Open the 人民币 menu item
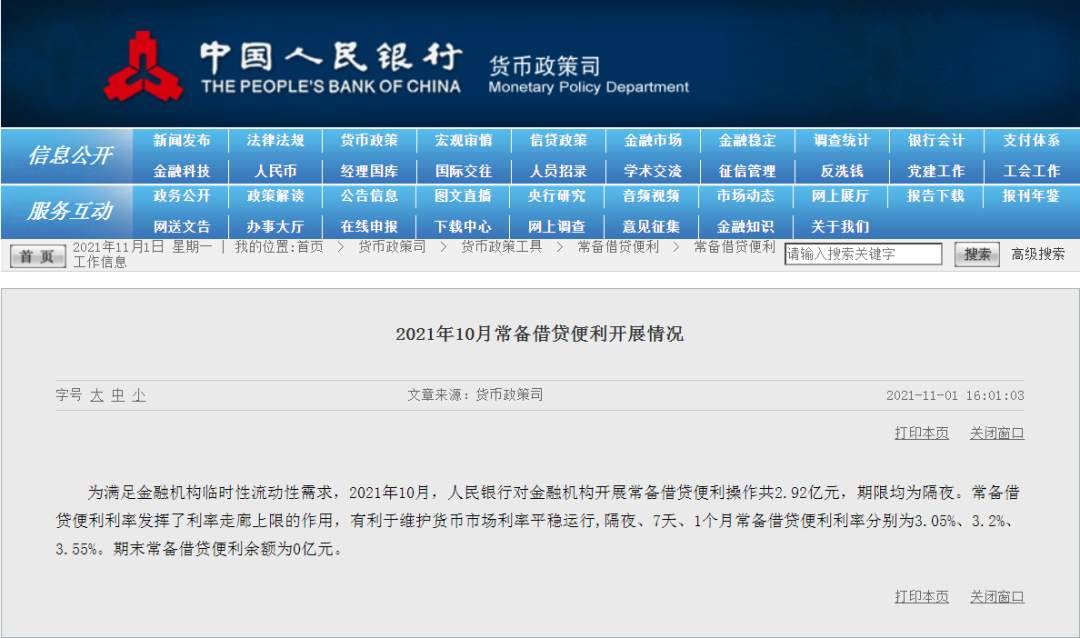1080x638 pixels. click(275, 171)
